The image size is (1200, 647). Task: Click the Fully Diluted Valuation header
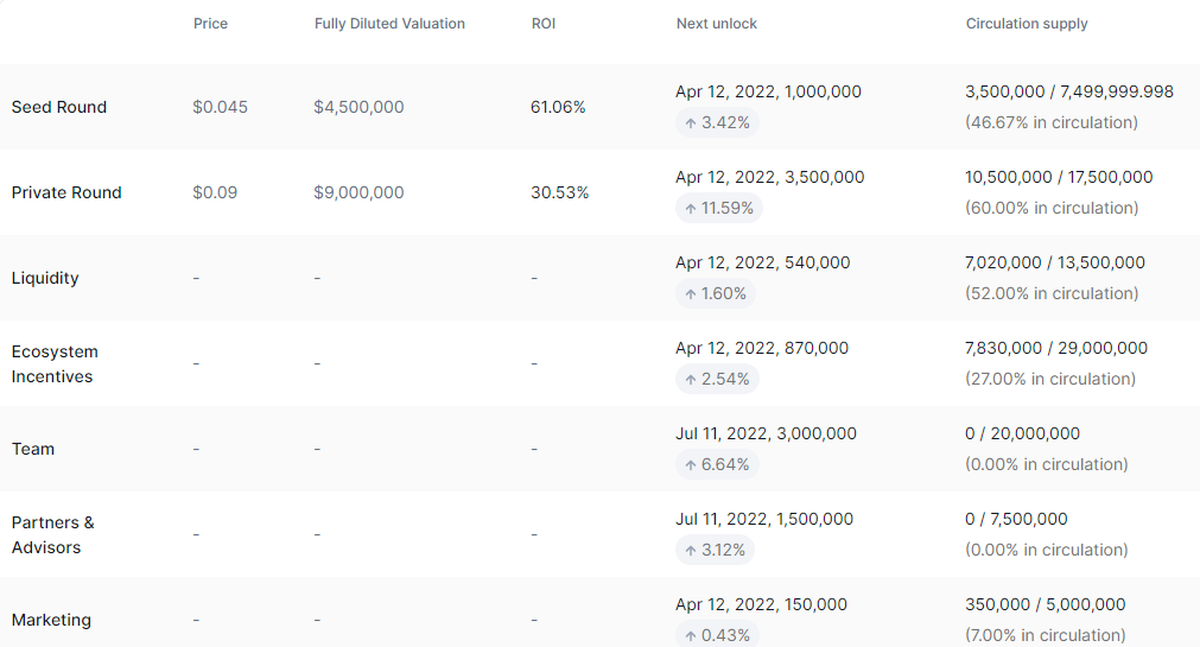(389, 23)
